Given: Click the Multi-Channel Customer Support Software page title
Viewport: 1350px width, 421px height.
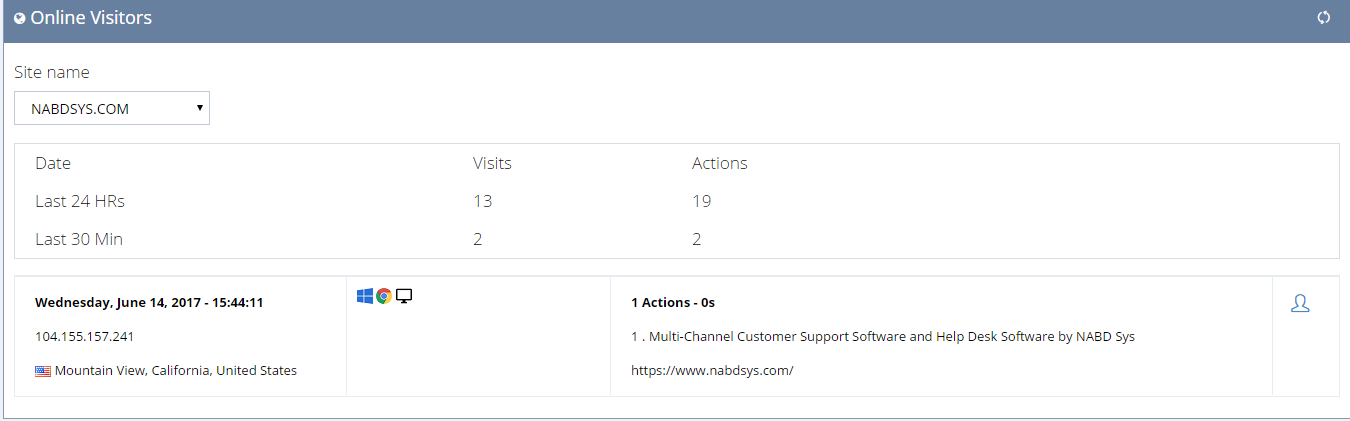Looking at the screenshot, I should pos(883,336).
